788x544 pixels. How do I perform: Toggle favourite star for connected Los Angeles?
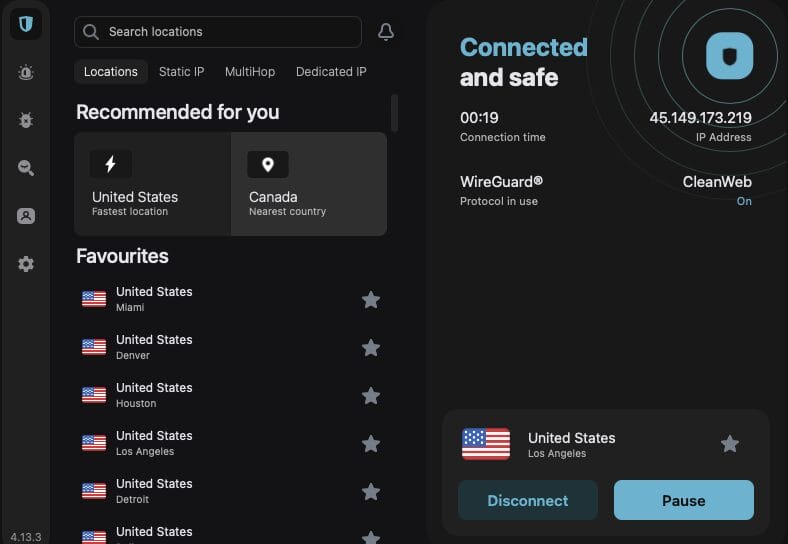click(730, 444)
